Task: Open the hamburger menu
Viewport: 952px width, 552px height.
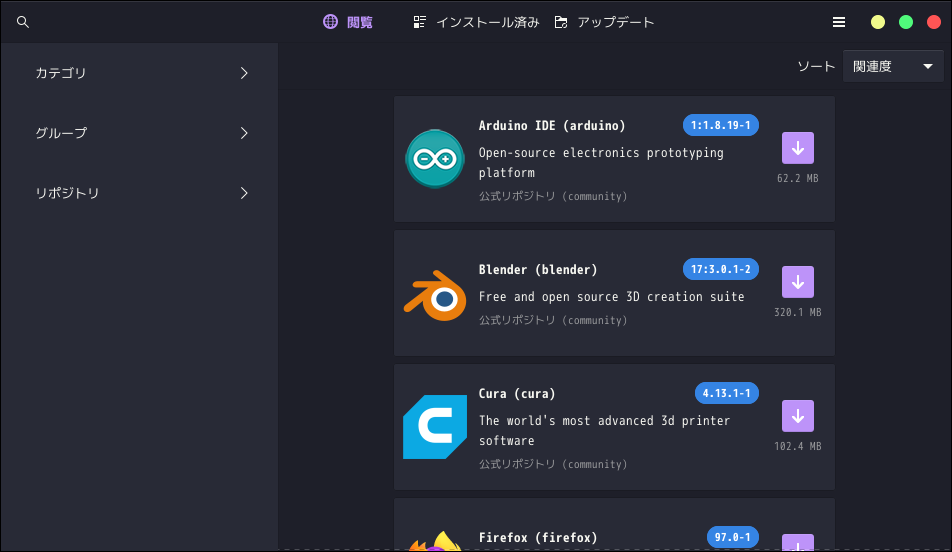Action: [838, 22]
